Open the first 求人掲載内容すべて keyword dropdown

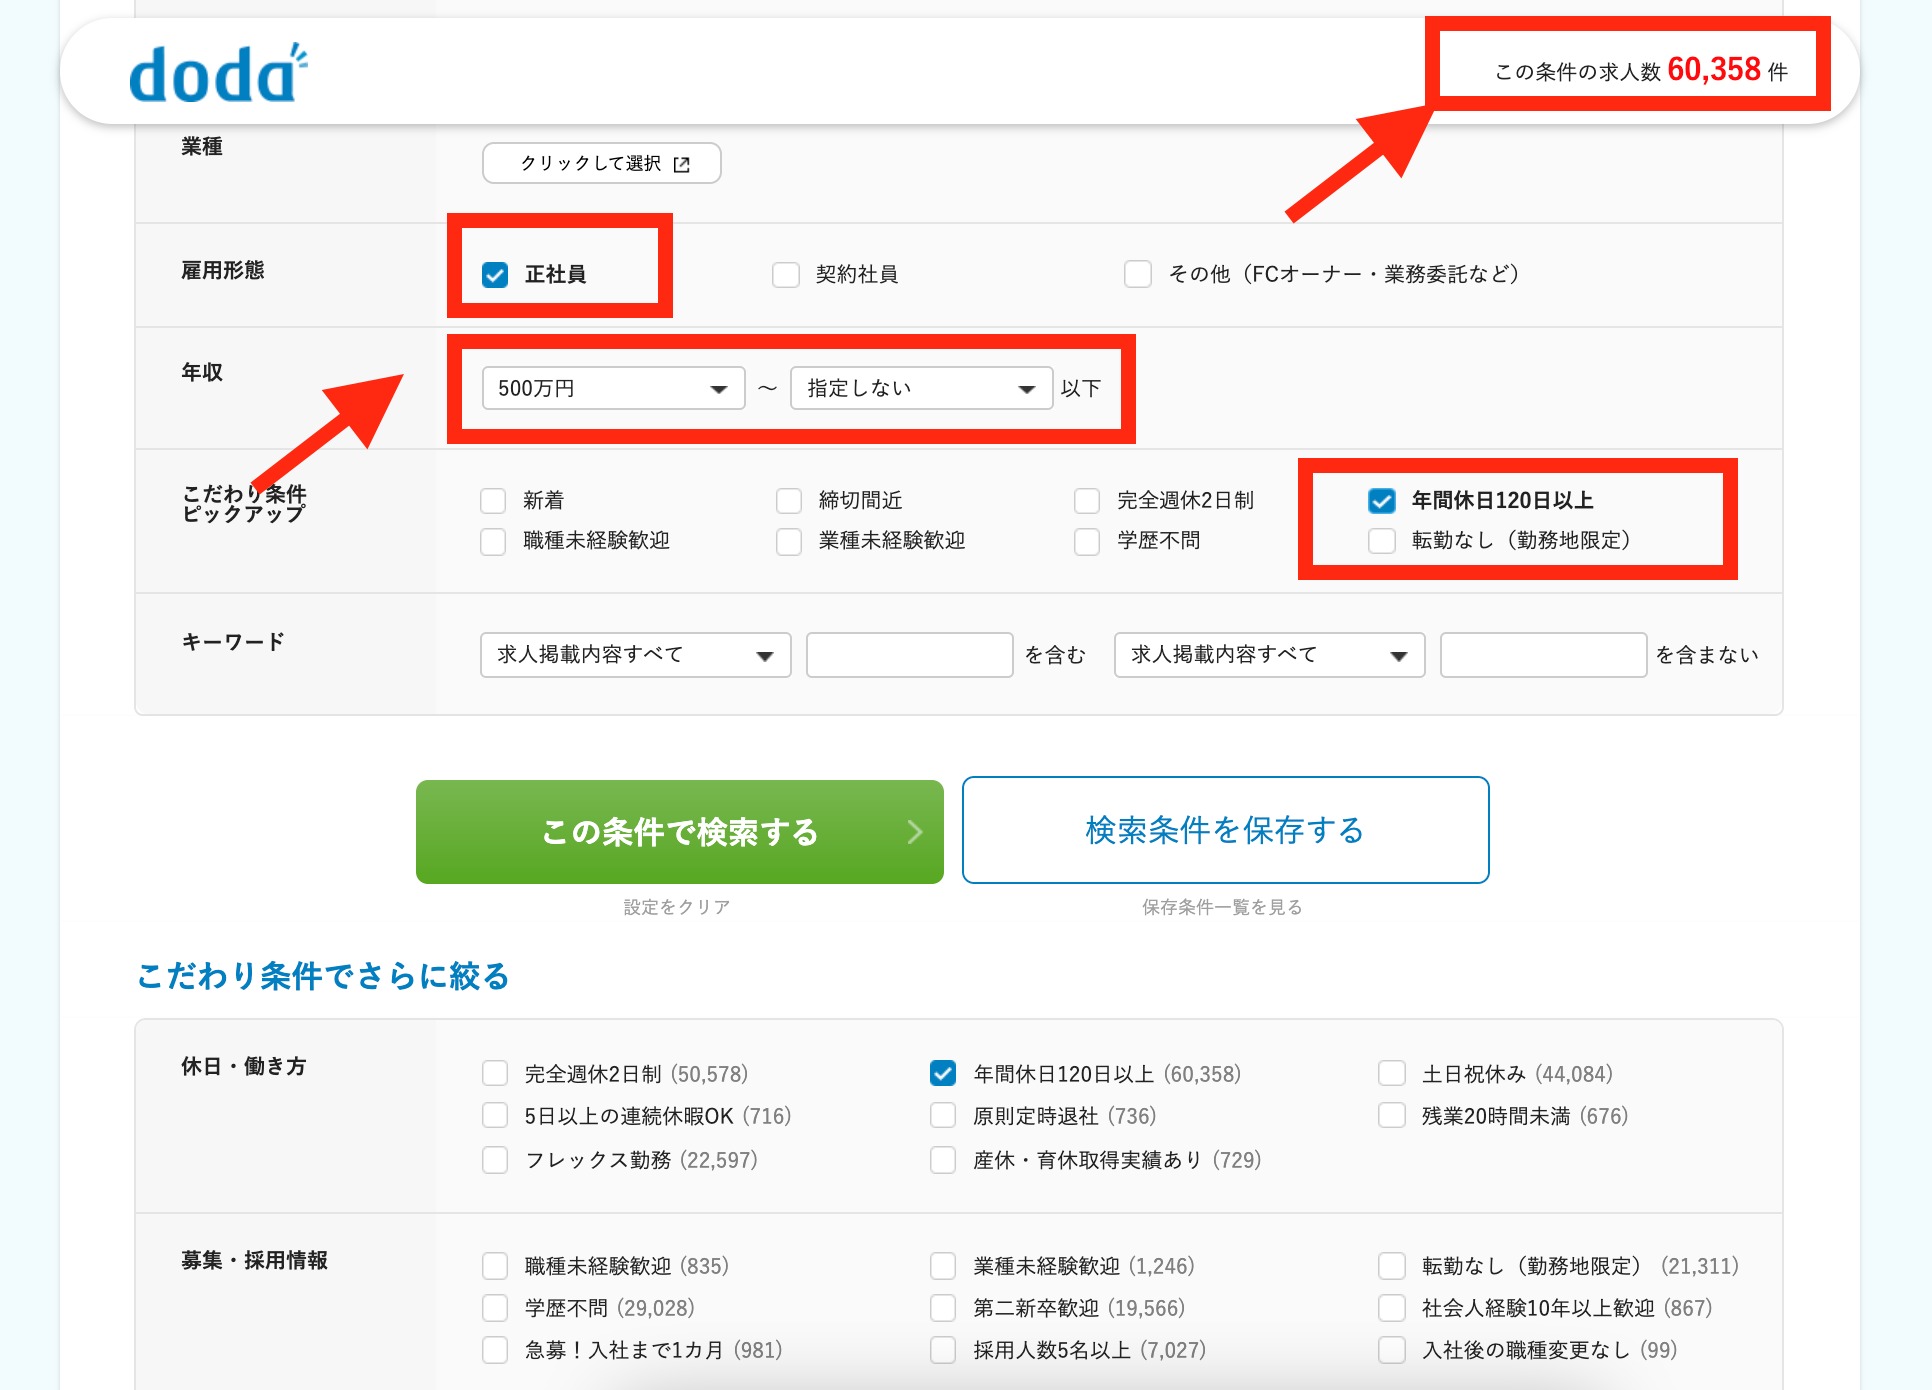coord(635,655)
